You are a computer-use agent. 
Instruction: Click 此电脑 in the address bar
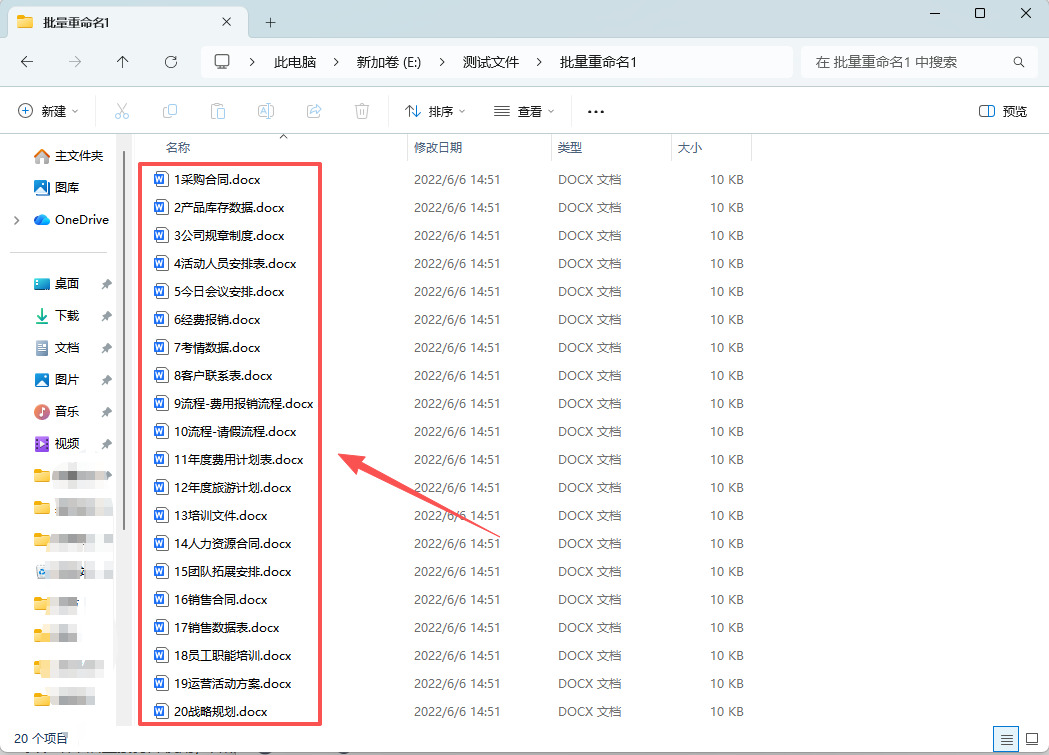tap(295, 62)
